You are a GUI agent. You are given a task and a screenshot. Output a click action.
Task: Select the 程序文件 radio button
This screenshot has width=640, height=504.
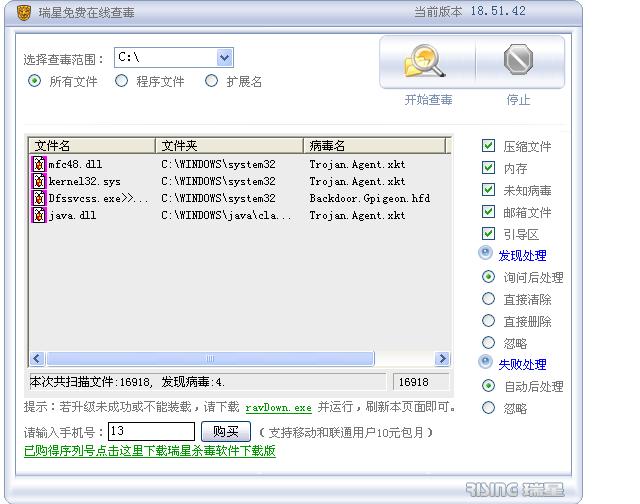click(x=121, y=81)
